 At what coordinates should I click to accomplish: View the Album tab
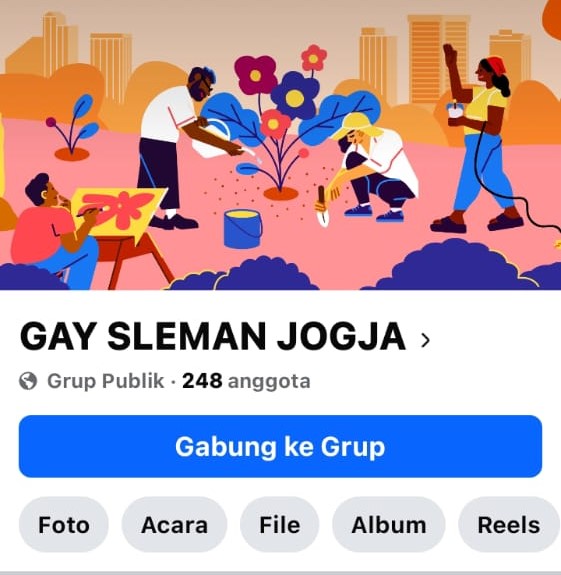(389, 525)
